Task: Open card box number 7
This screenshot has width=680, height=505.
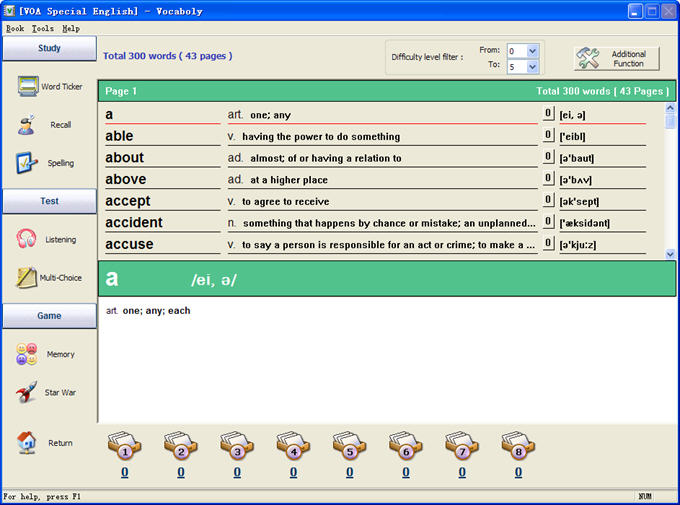Action: coord(462,445)
